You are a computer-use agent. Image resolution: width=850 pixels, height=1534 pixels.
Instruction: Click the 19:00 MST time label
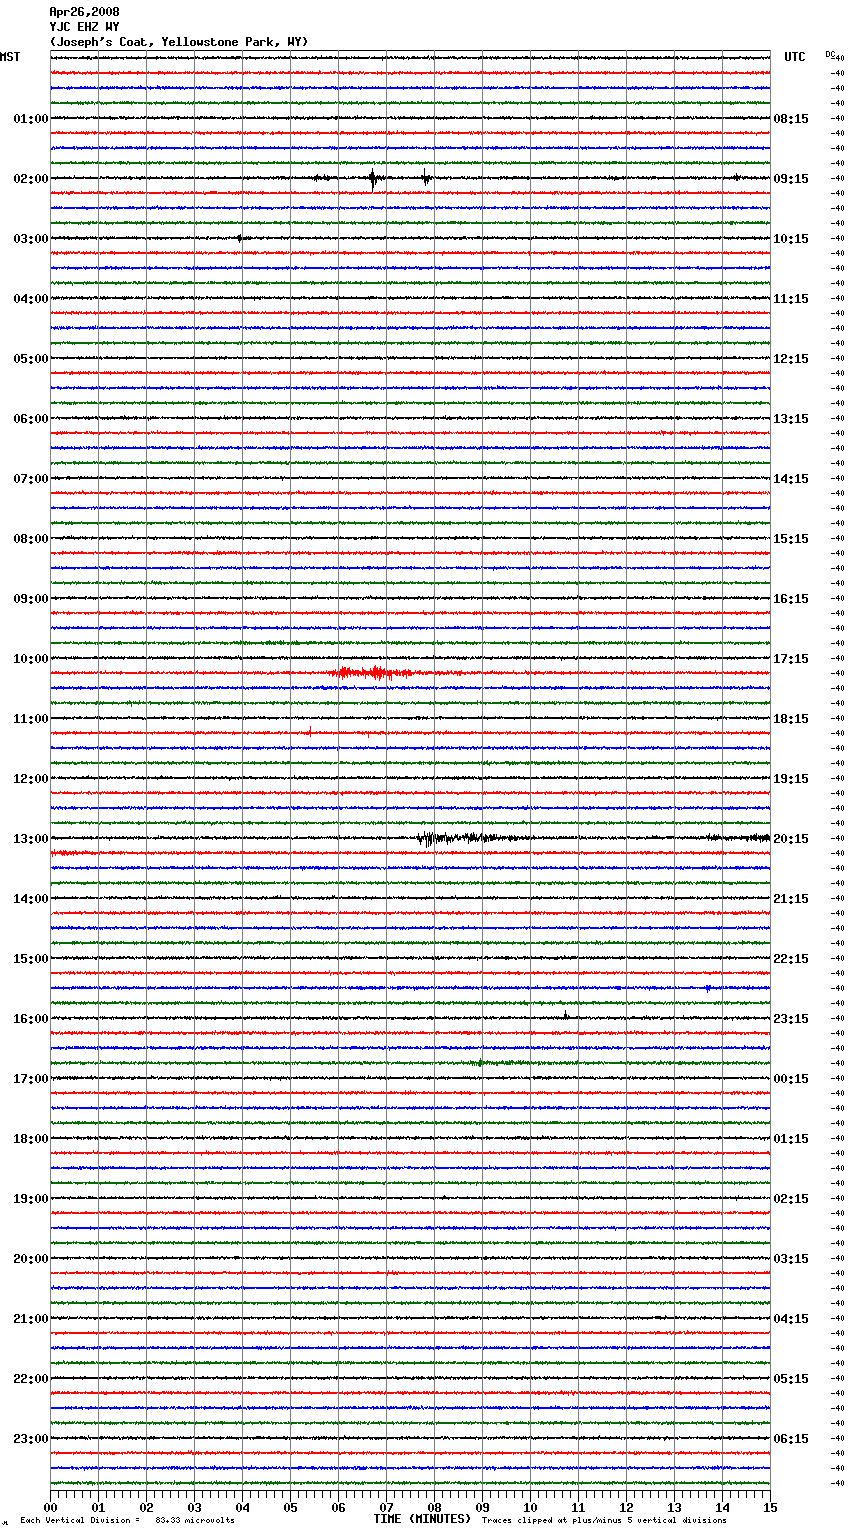[x=31, y=1199]
